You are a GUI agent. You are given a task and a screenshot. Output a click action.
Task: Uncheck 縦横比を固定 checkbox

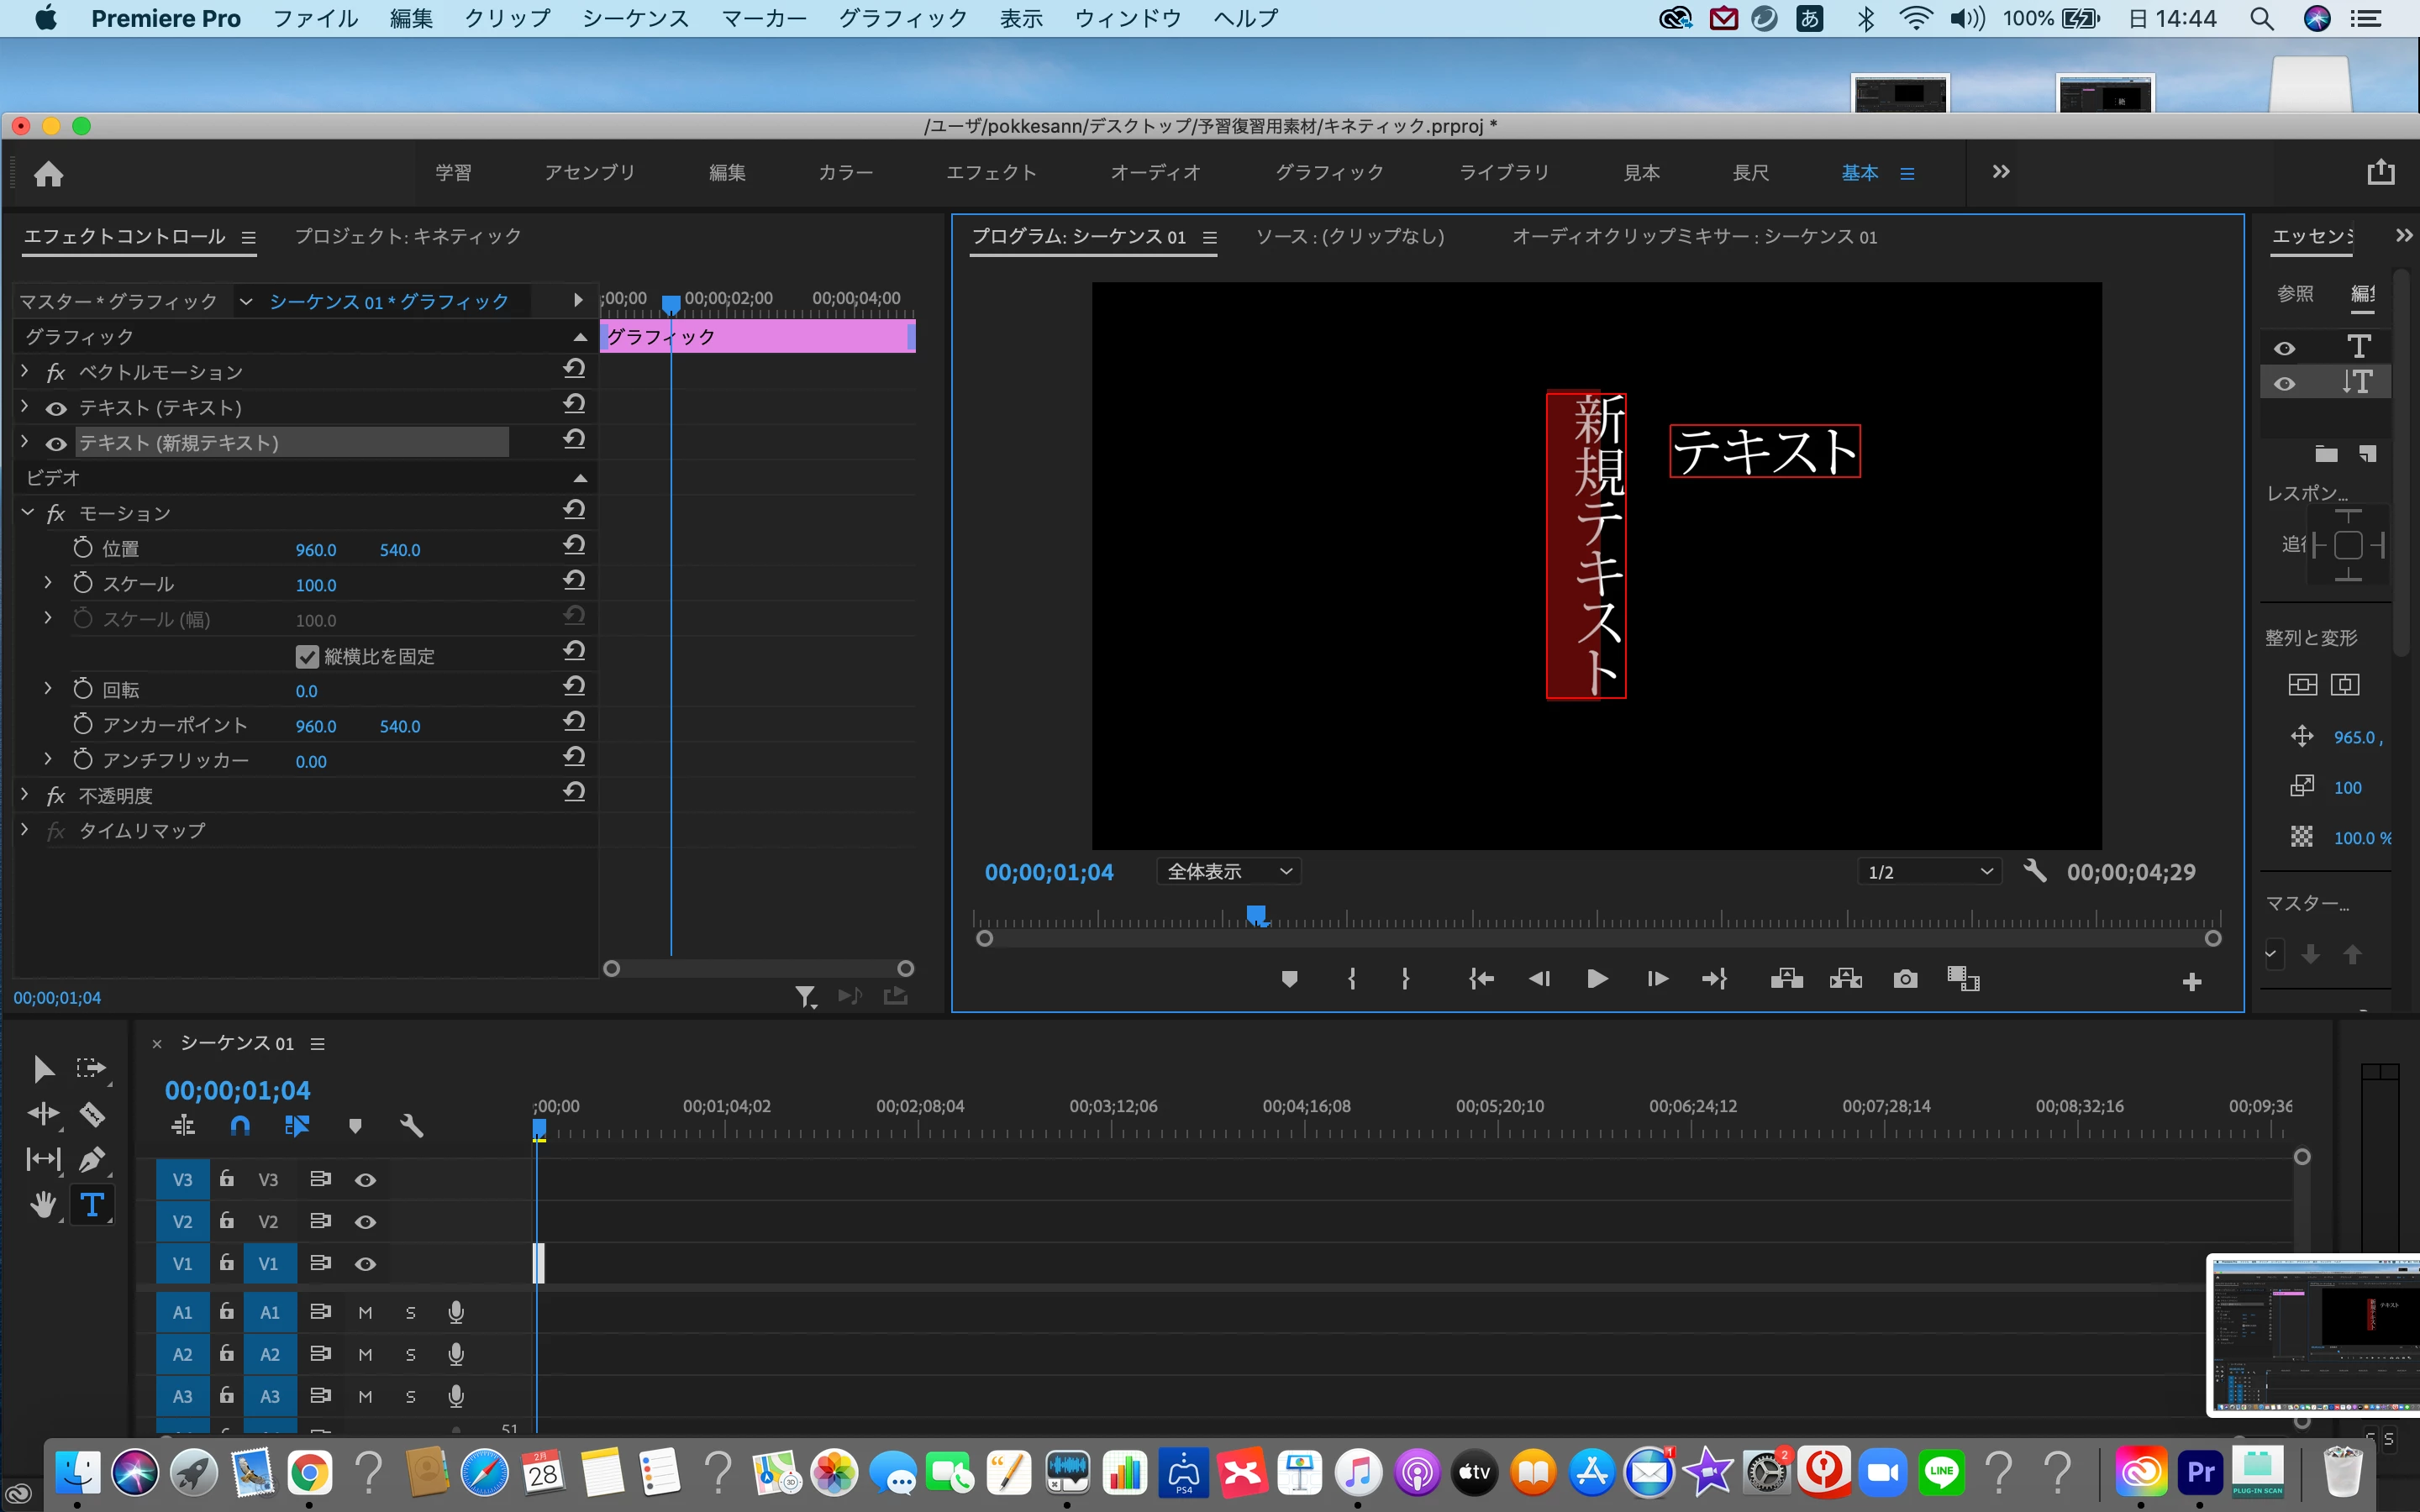307,656
